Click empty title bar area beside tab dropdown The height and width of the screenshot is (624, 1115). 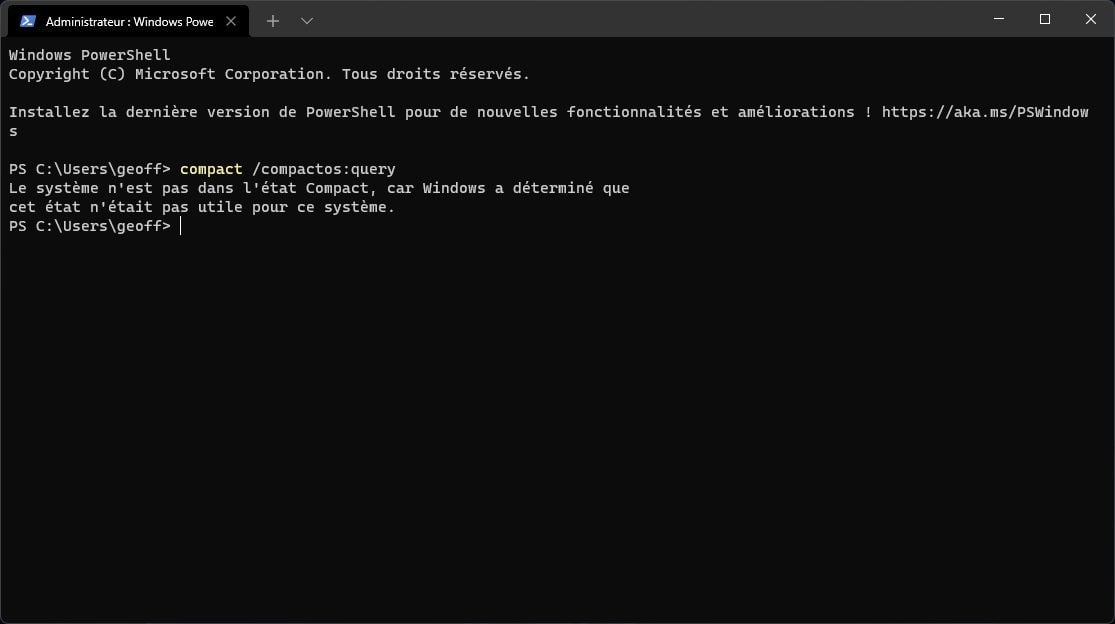pyautogui.click(x=640, y=19)
